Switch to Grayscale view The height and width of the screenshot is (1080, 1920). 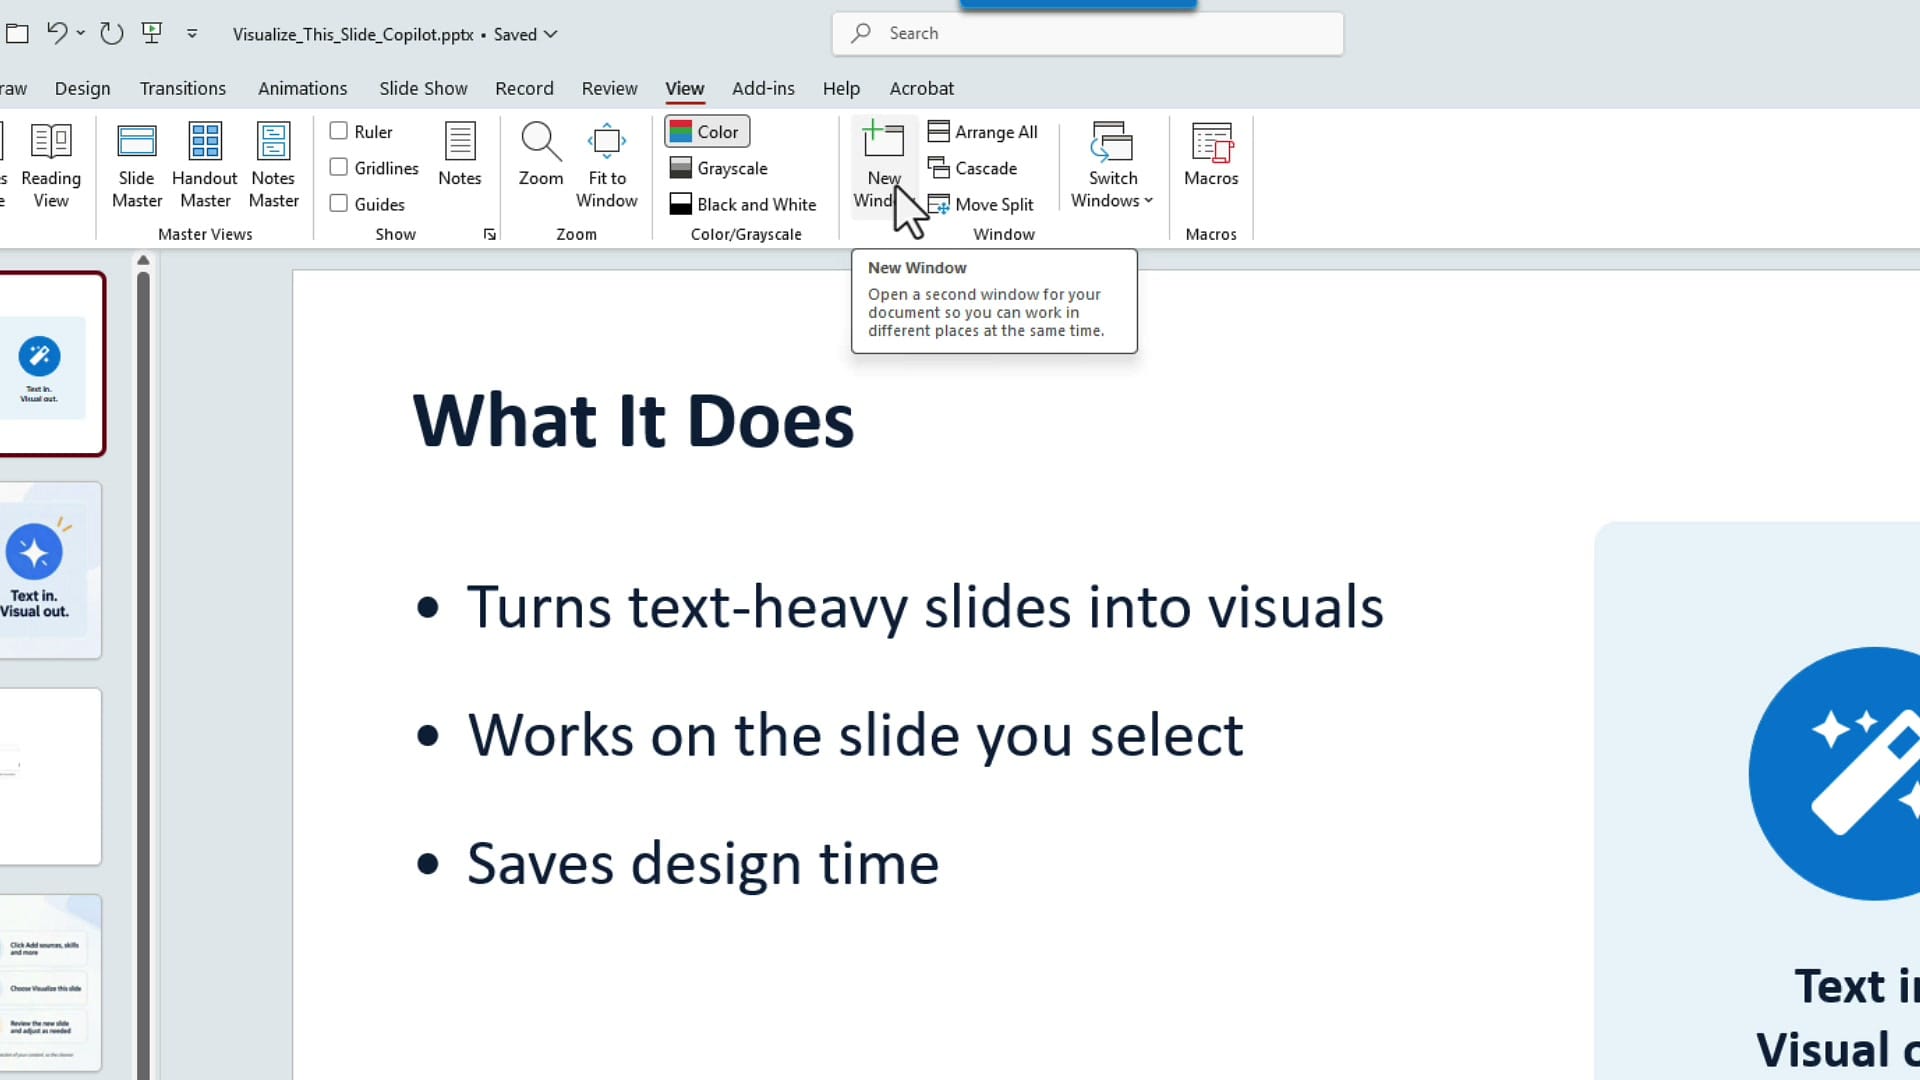tap(719, 168)
